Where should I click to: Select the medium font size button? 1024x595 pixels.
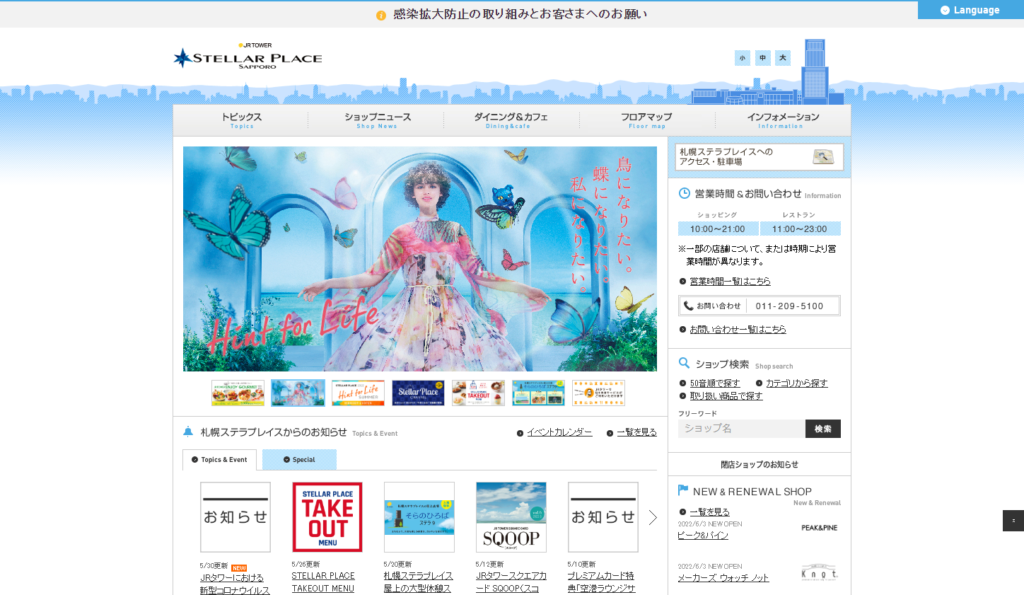tap(763, 58)
